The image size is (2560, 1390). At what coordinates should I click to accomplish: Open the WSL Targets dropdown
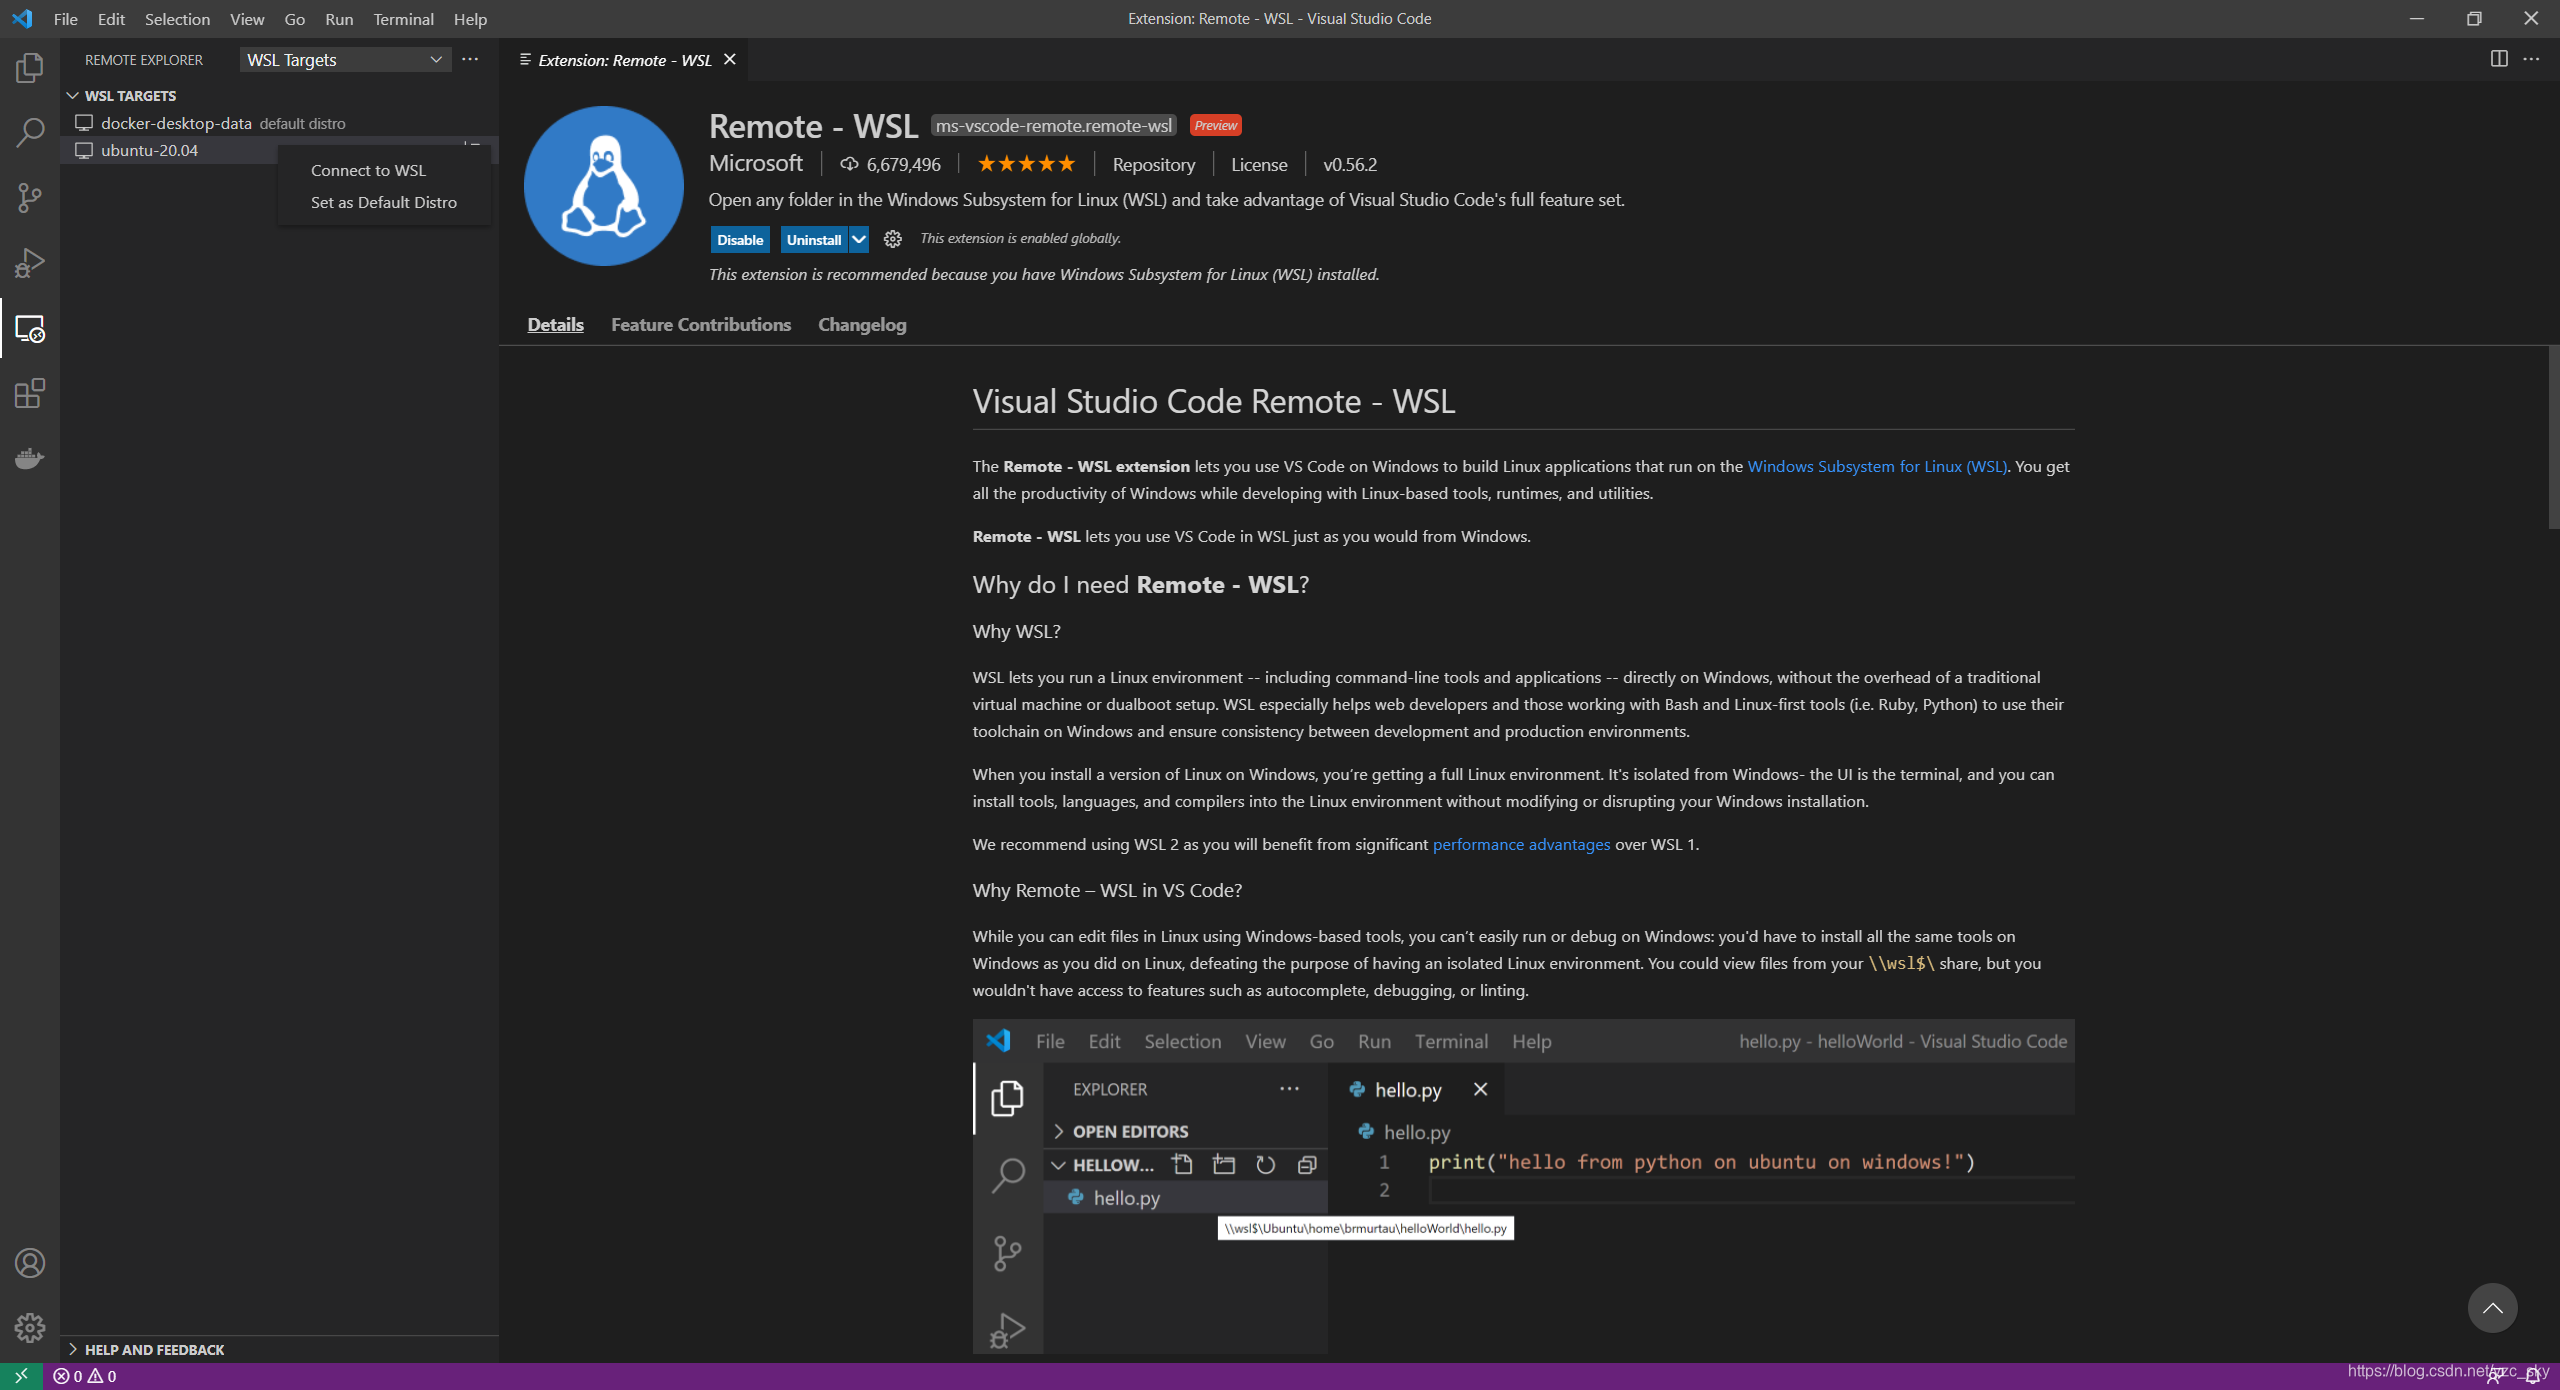[345, 60]
